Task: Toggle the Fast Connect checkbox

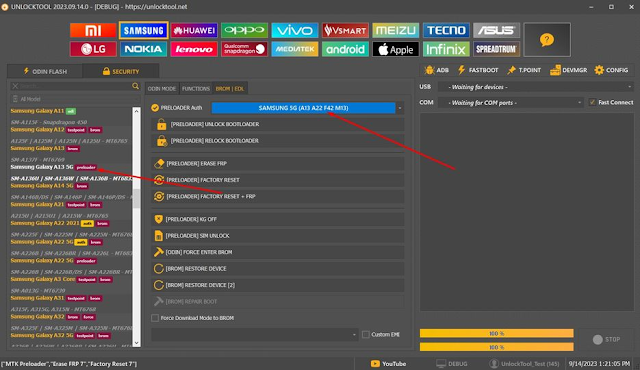Action: 592,102
